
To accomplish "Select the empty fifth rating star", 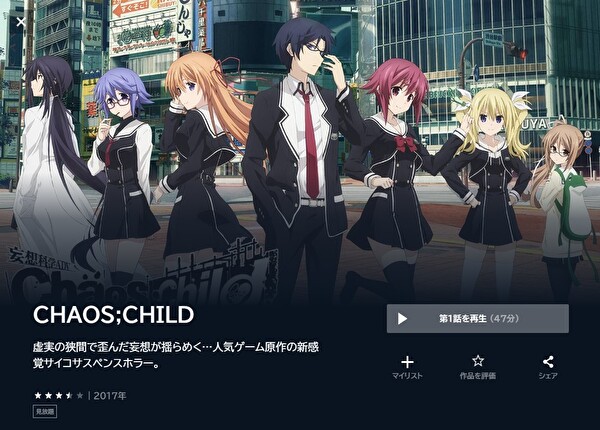I will [x=79, y=395].
